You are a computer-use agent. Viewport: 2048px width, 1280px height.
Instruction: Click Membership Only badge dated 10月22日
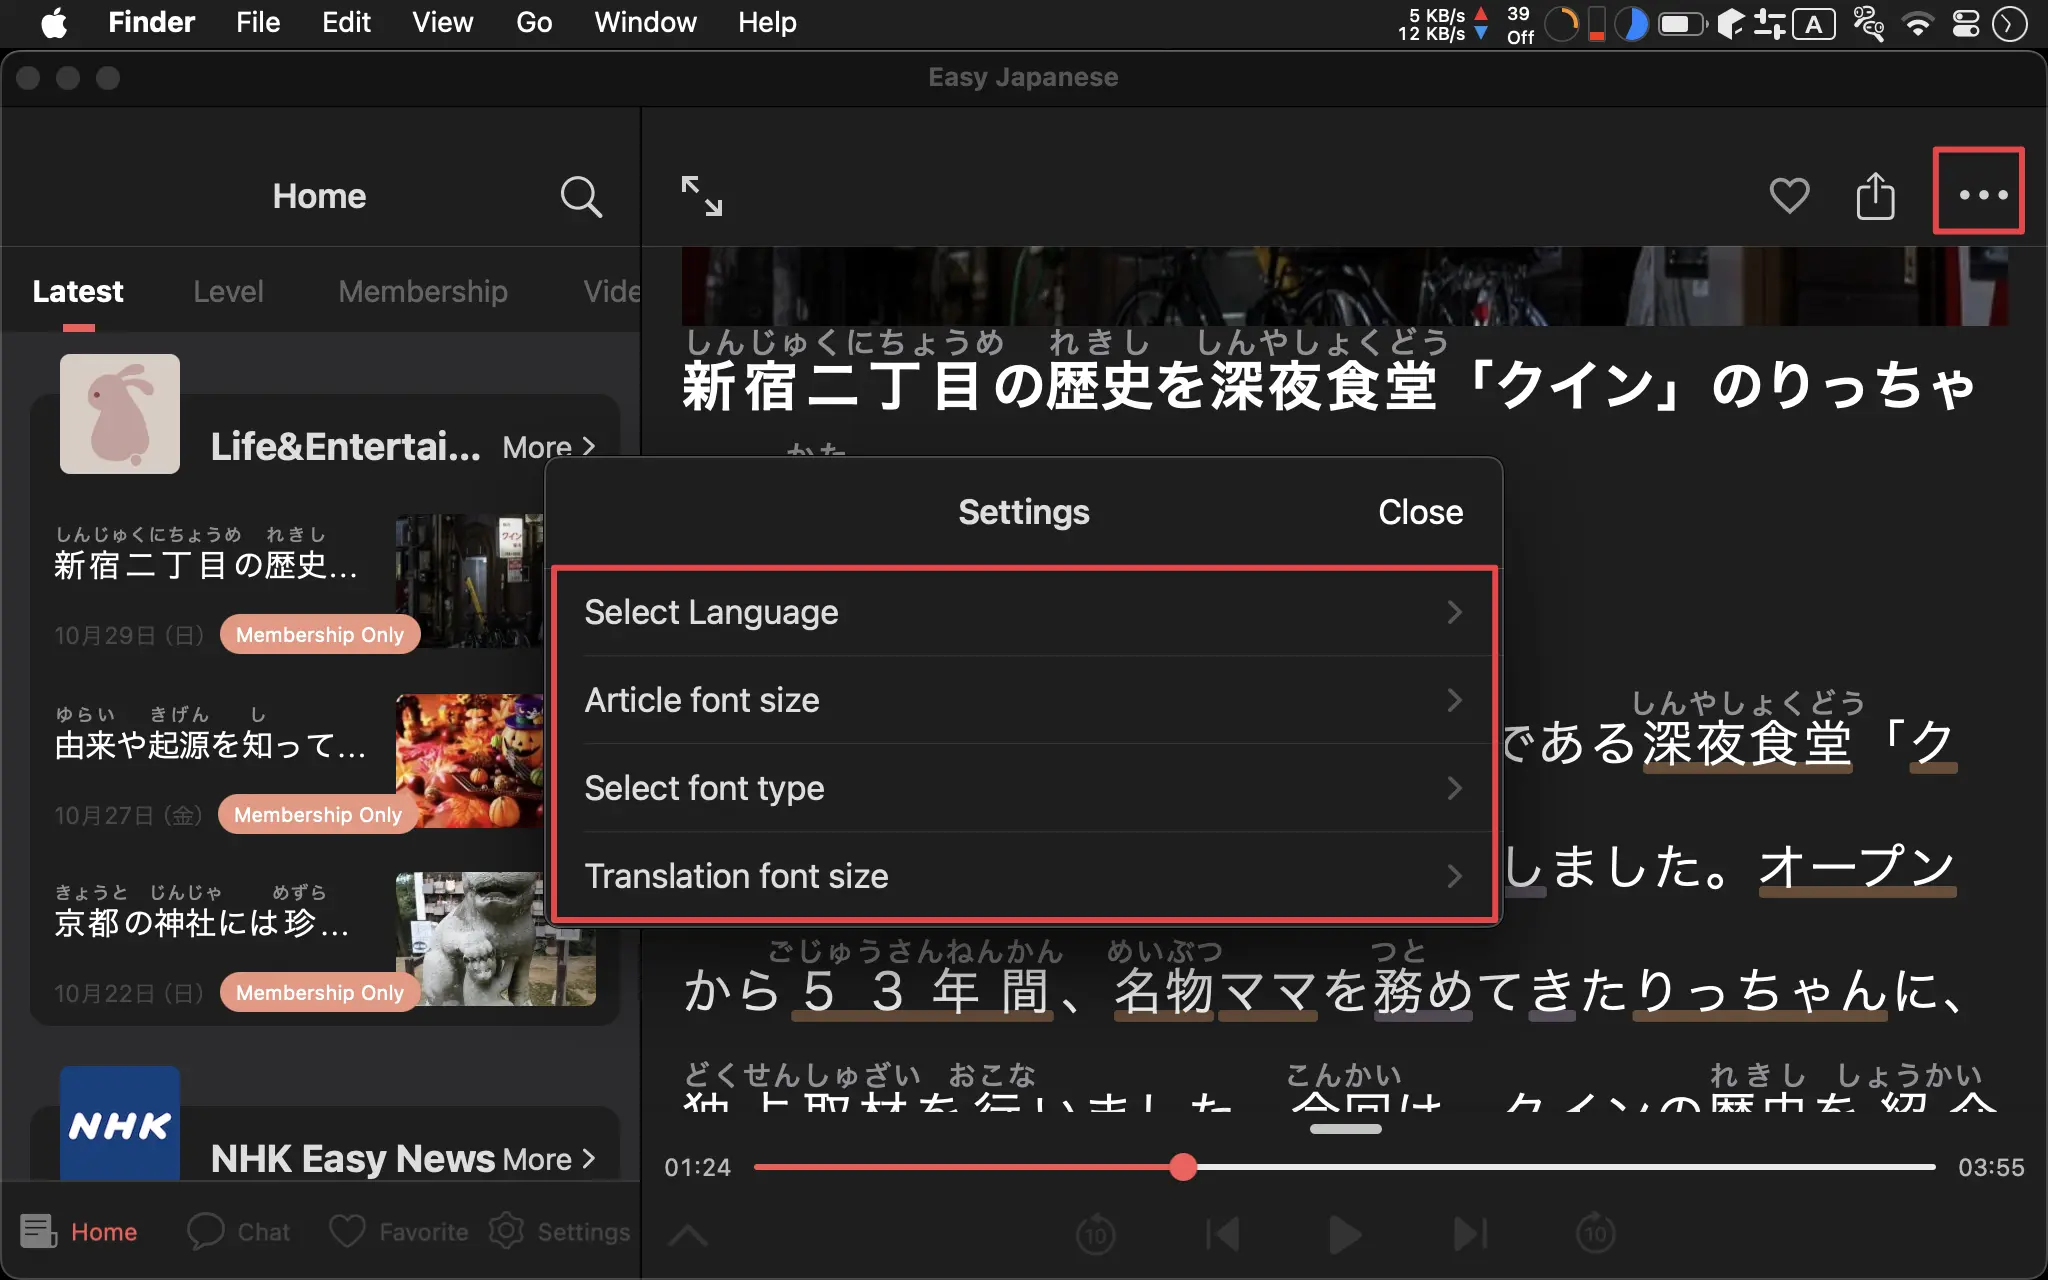pyautogui.click(x=320, y=993)
